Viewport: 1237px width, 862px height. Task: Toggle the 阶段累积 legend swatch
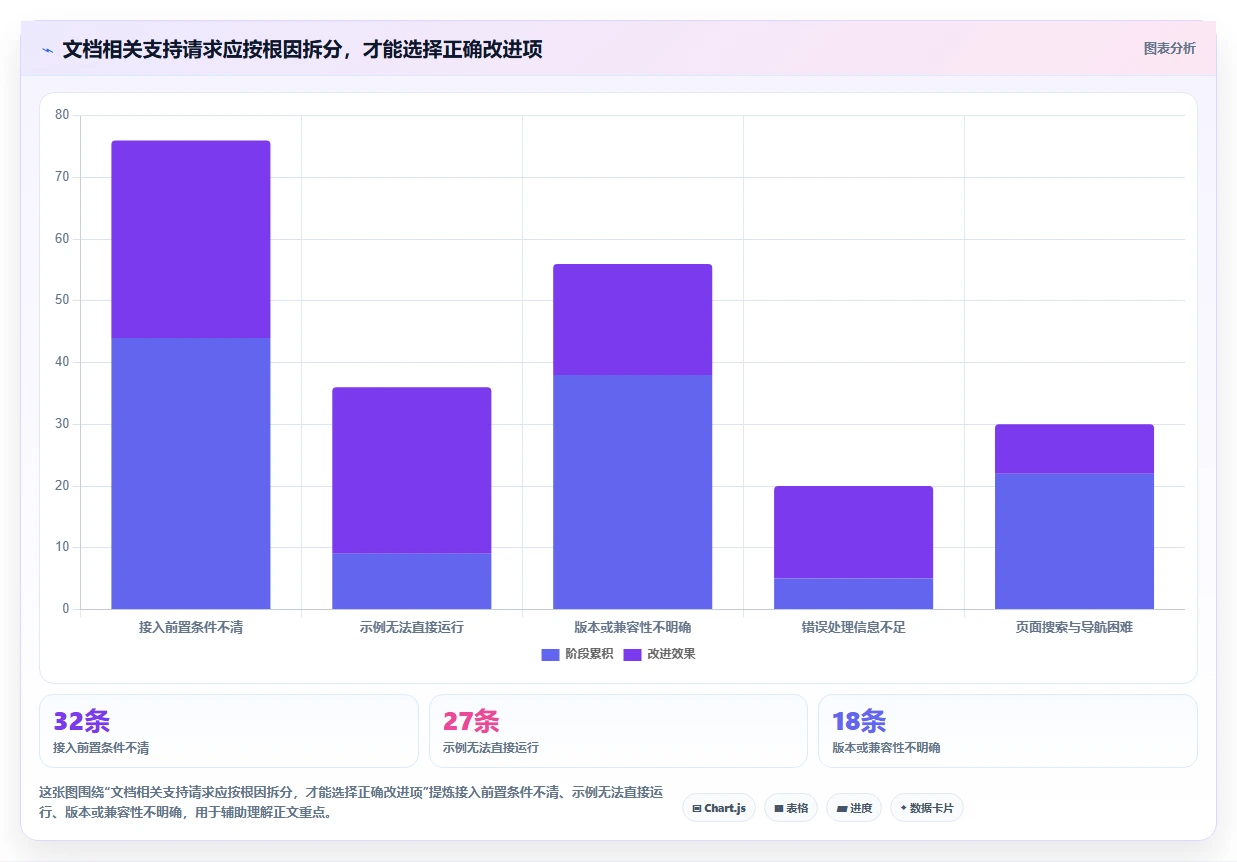[x=550, y=654]
